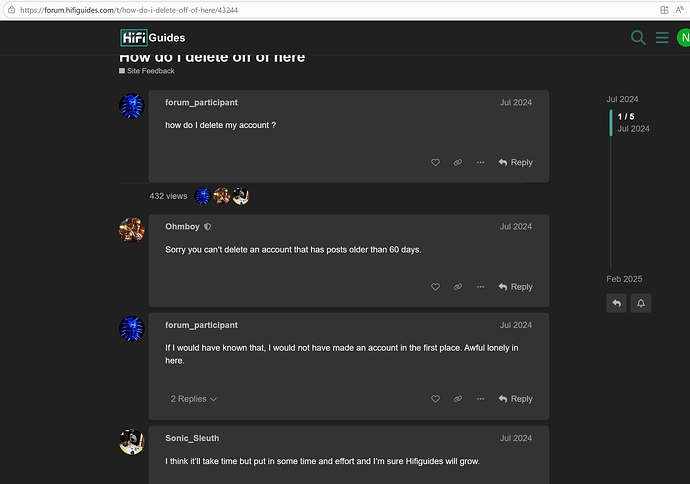Reply to Ohmboy's post
Screen dimensions: 690x484
tap(515, 287)
